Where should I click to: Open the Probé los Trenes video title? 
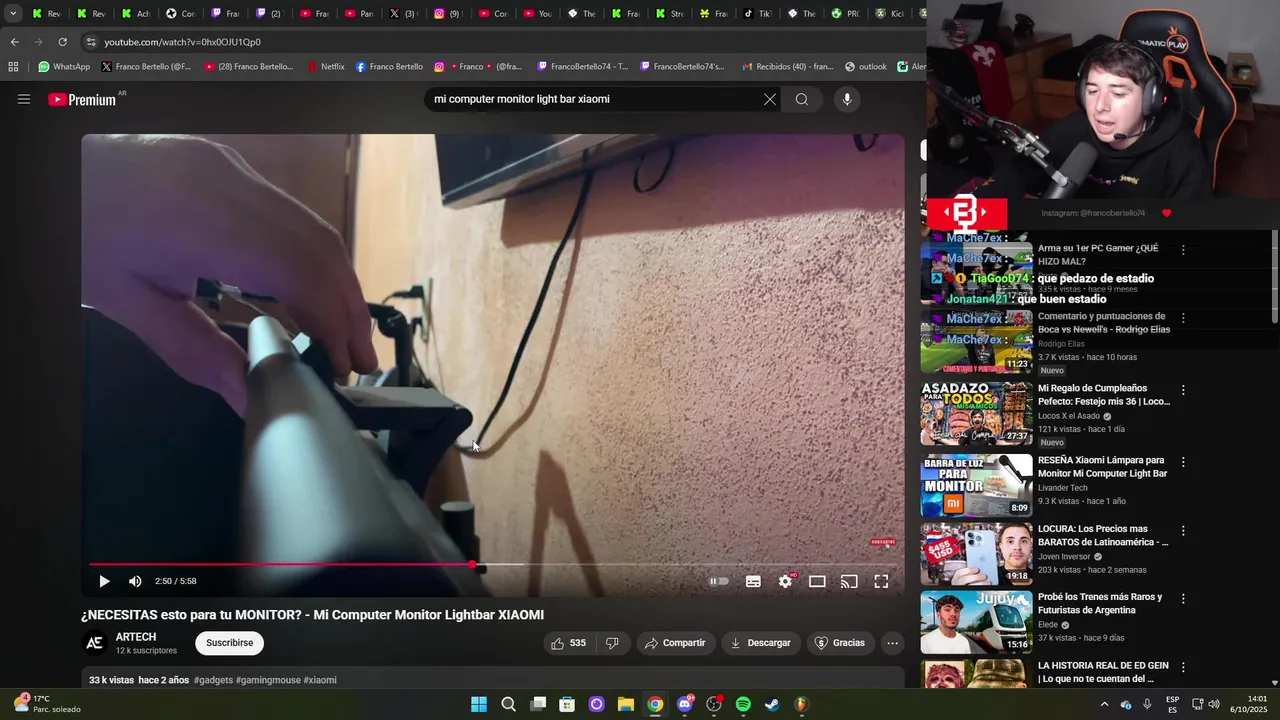coord(1100,604)
